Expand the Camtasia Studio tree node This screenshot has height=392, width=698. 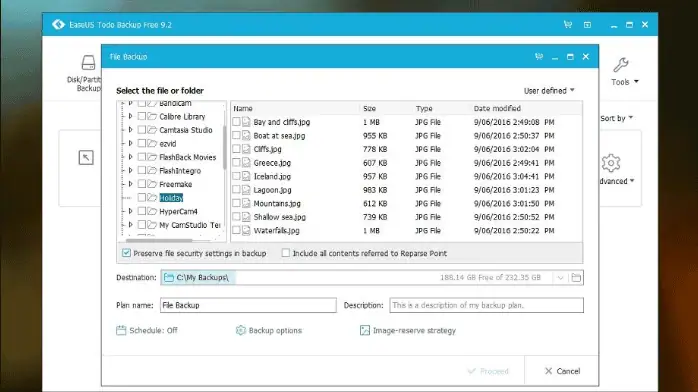point(130,129)
